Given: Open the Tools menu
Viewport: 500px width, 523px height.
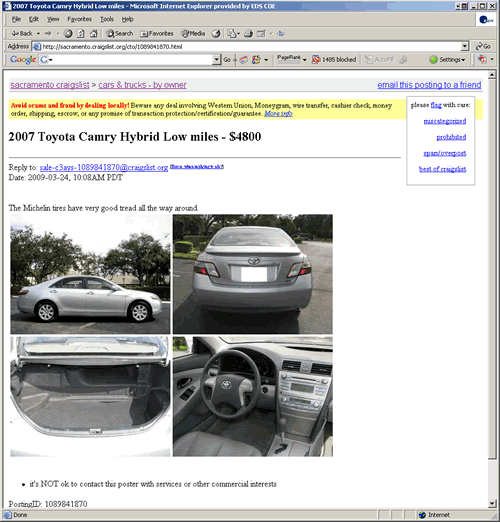Looking at the screenshot, I should (x=107, y=19).
